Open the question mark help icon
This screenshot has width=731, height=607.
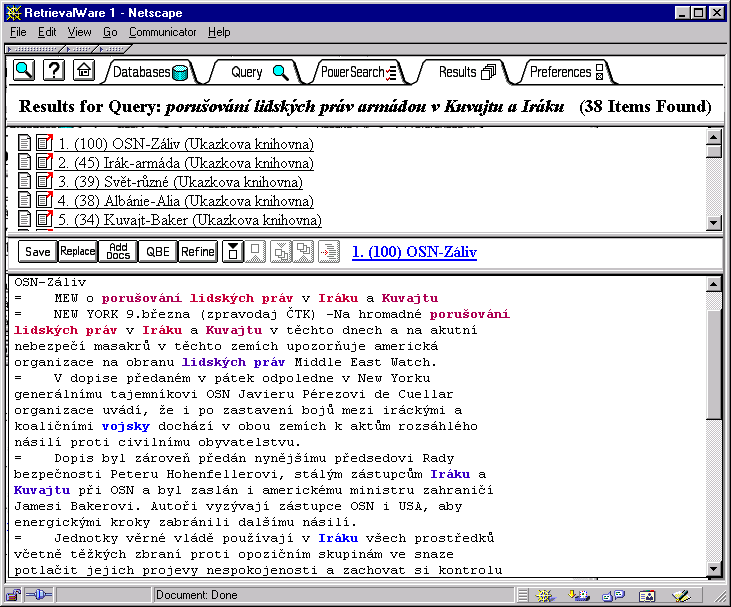click(54, 71)
